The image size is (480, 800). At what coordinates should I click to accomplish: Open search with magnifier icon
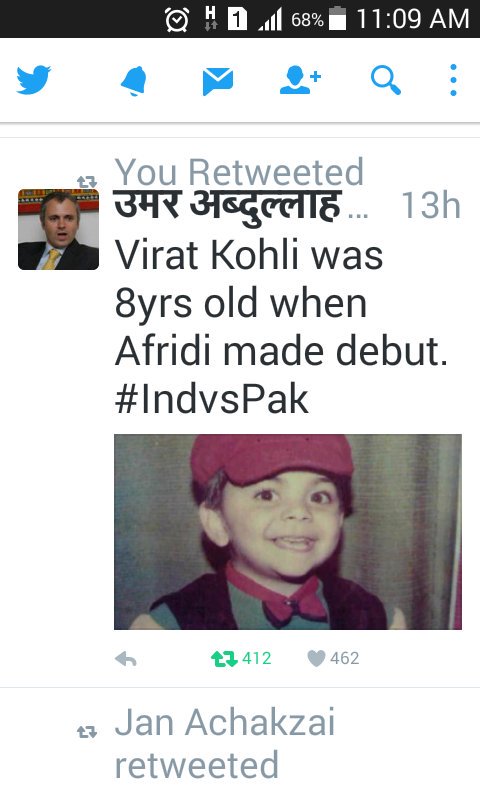pyautogui.click(x=386, y=81)
